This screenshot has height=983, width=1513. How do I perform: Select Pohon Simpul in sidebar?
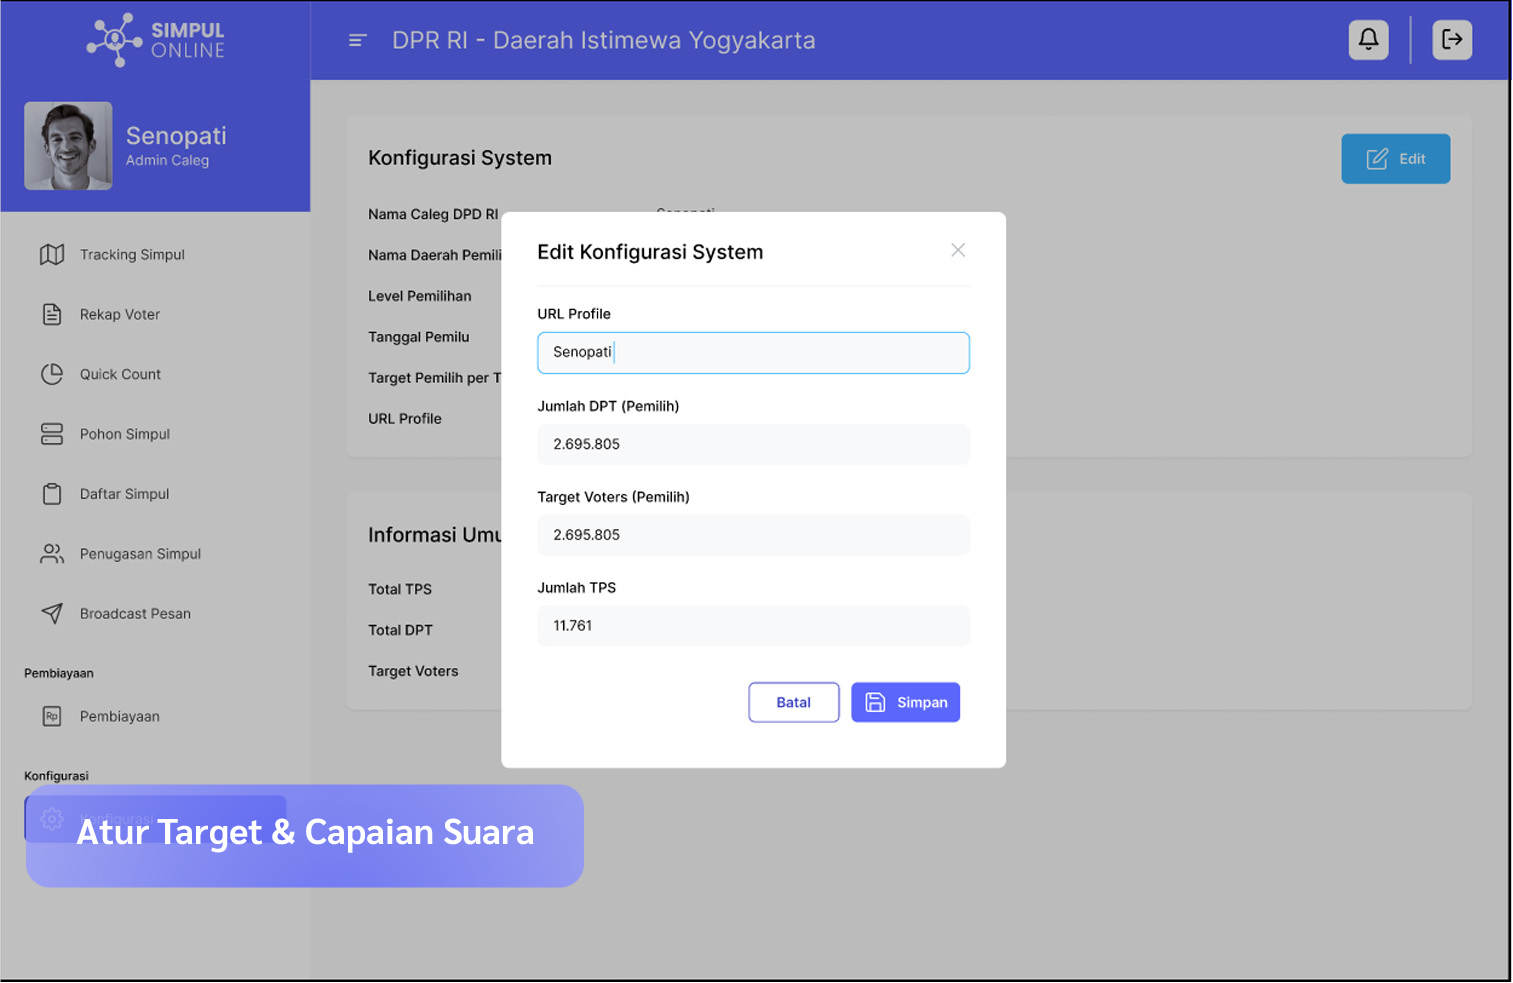pos(125,434)
